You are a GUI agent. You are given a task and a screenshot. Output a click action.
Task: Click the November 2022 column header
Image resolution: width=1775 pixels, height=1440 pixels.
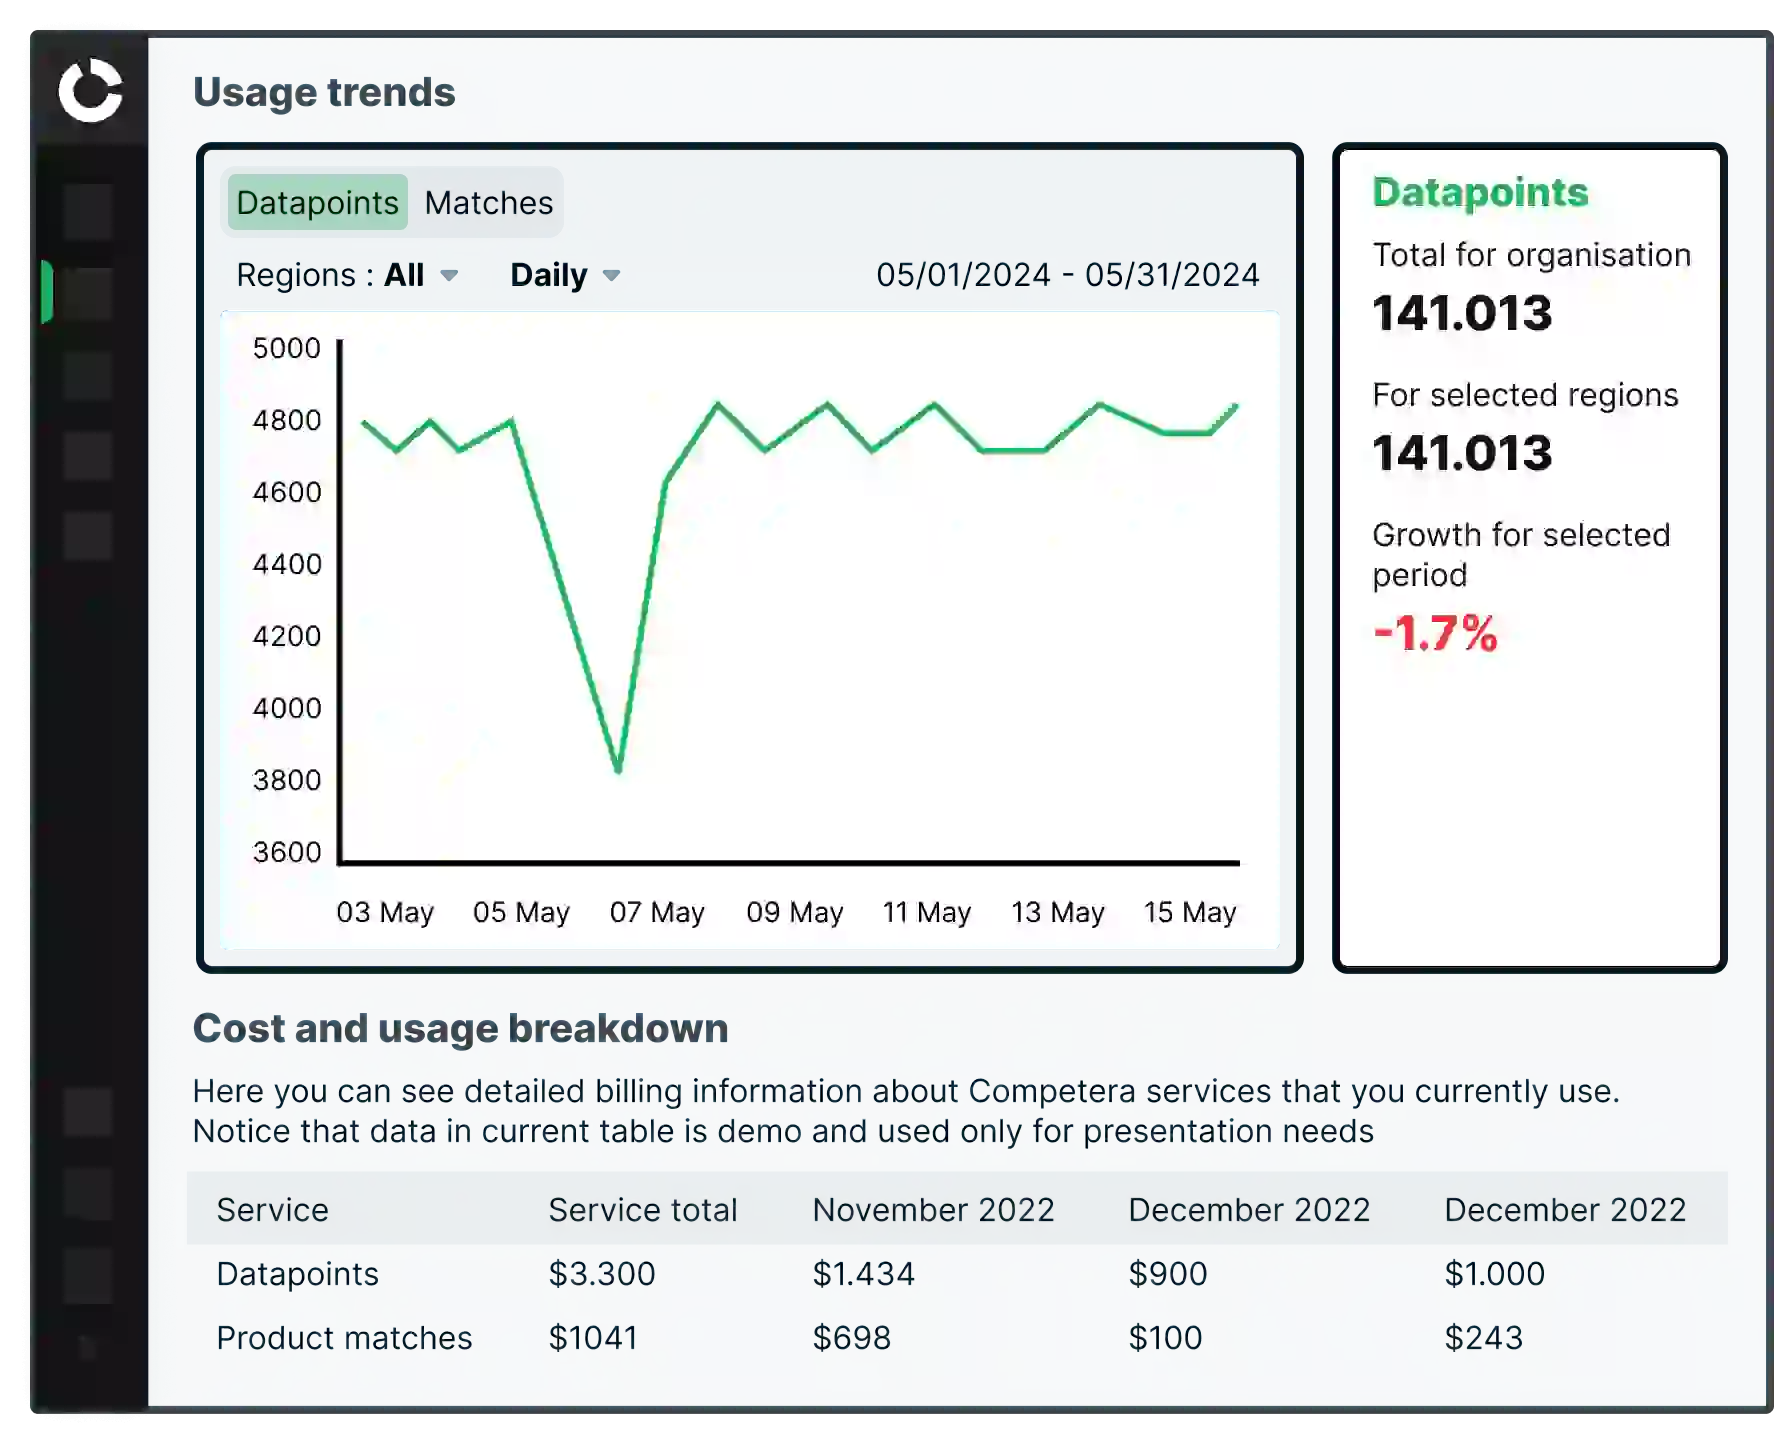click(933, 1210)
